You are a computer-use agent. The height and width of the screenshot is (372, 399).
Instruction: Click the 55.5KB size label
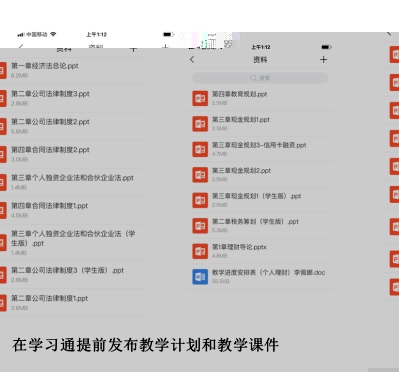pos(221,281)
